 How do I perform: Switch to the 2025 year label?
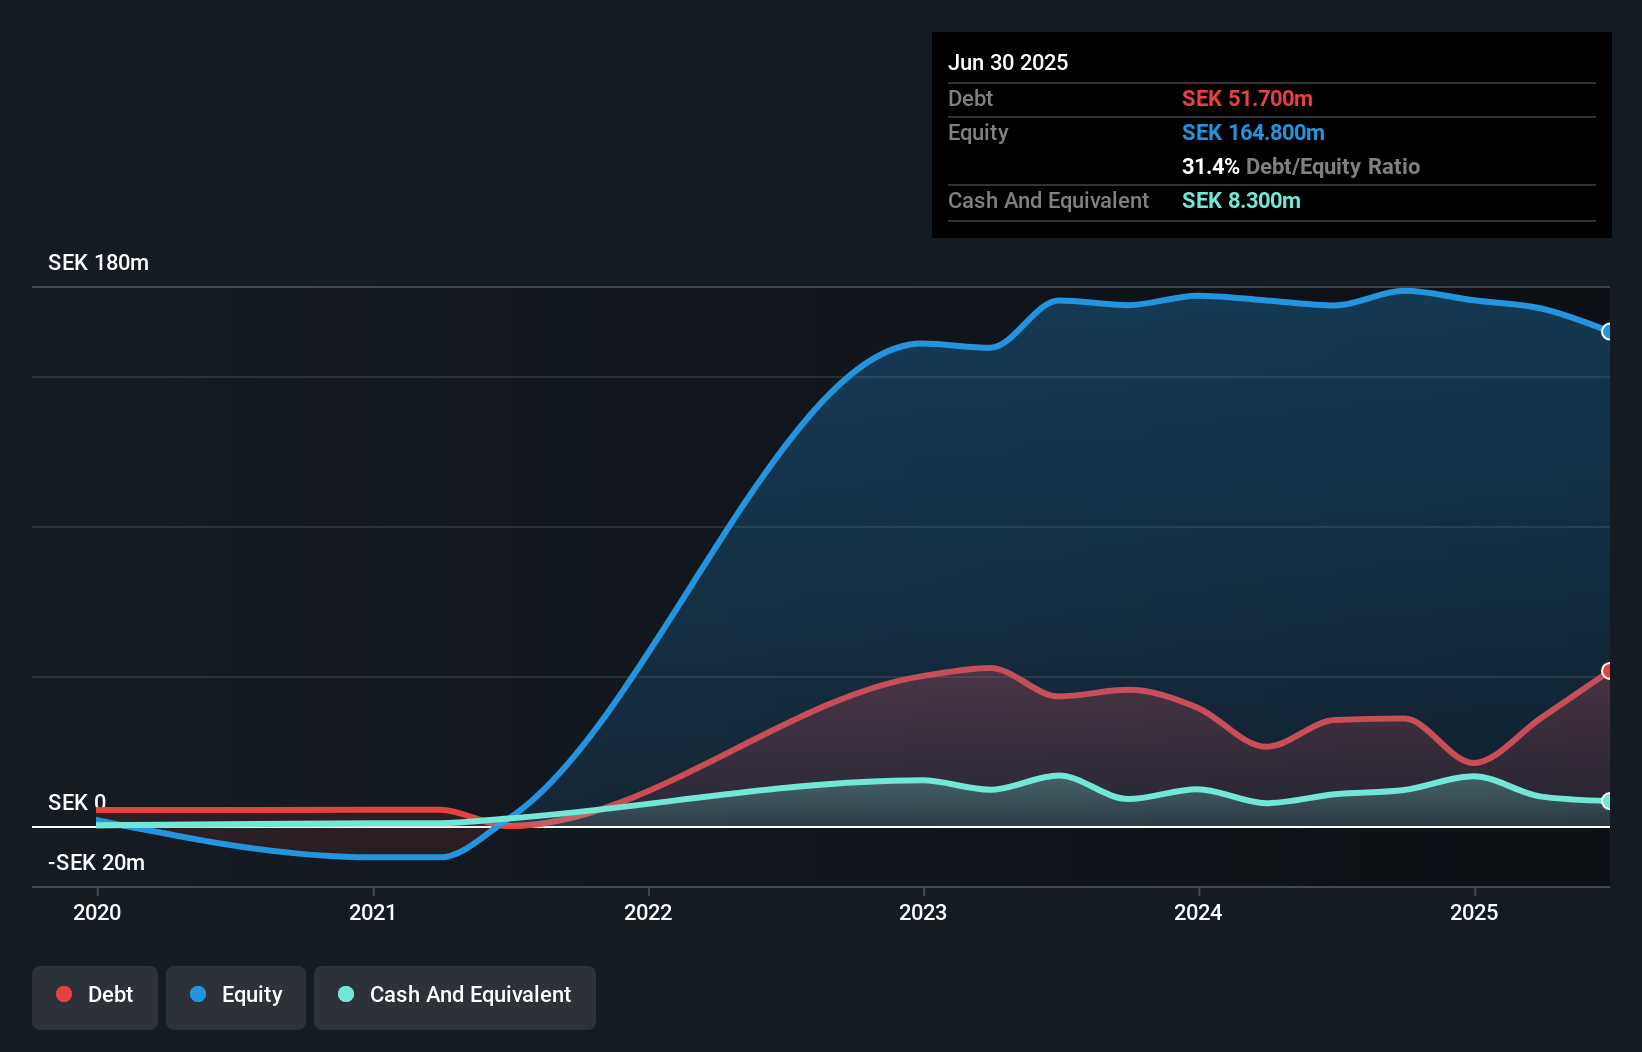coord(1475,912)
